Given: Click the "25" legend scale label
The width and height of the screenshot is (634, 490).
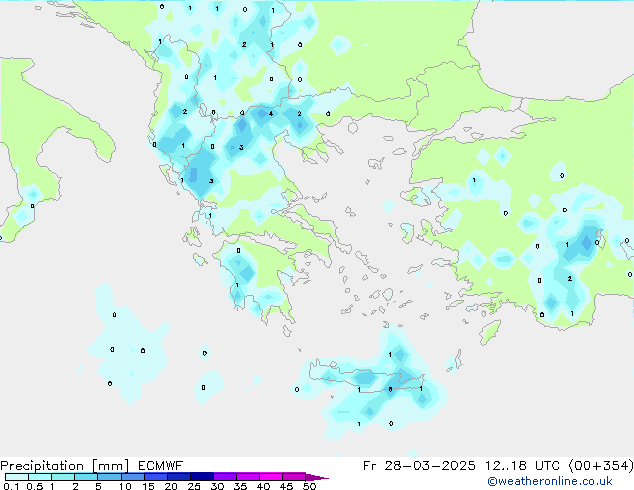Looking at the screenshot, I should [x=194, y=486].
